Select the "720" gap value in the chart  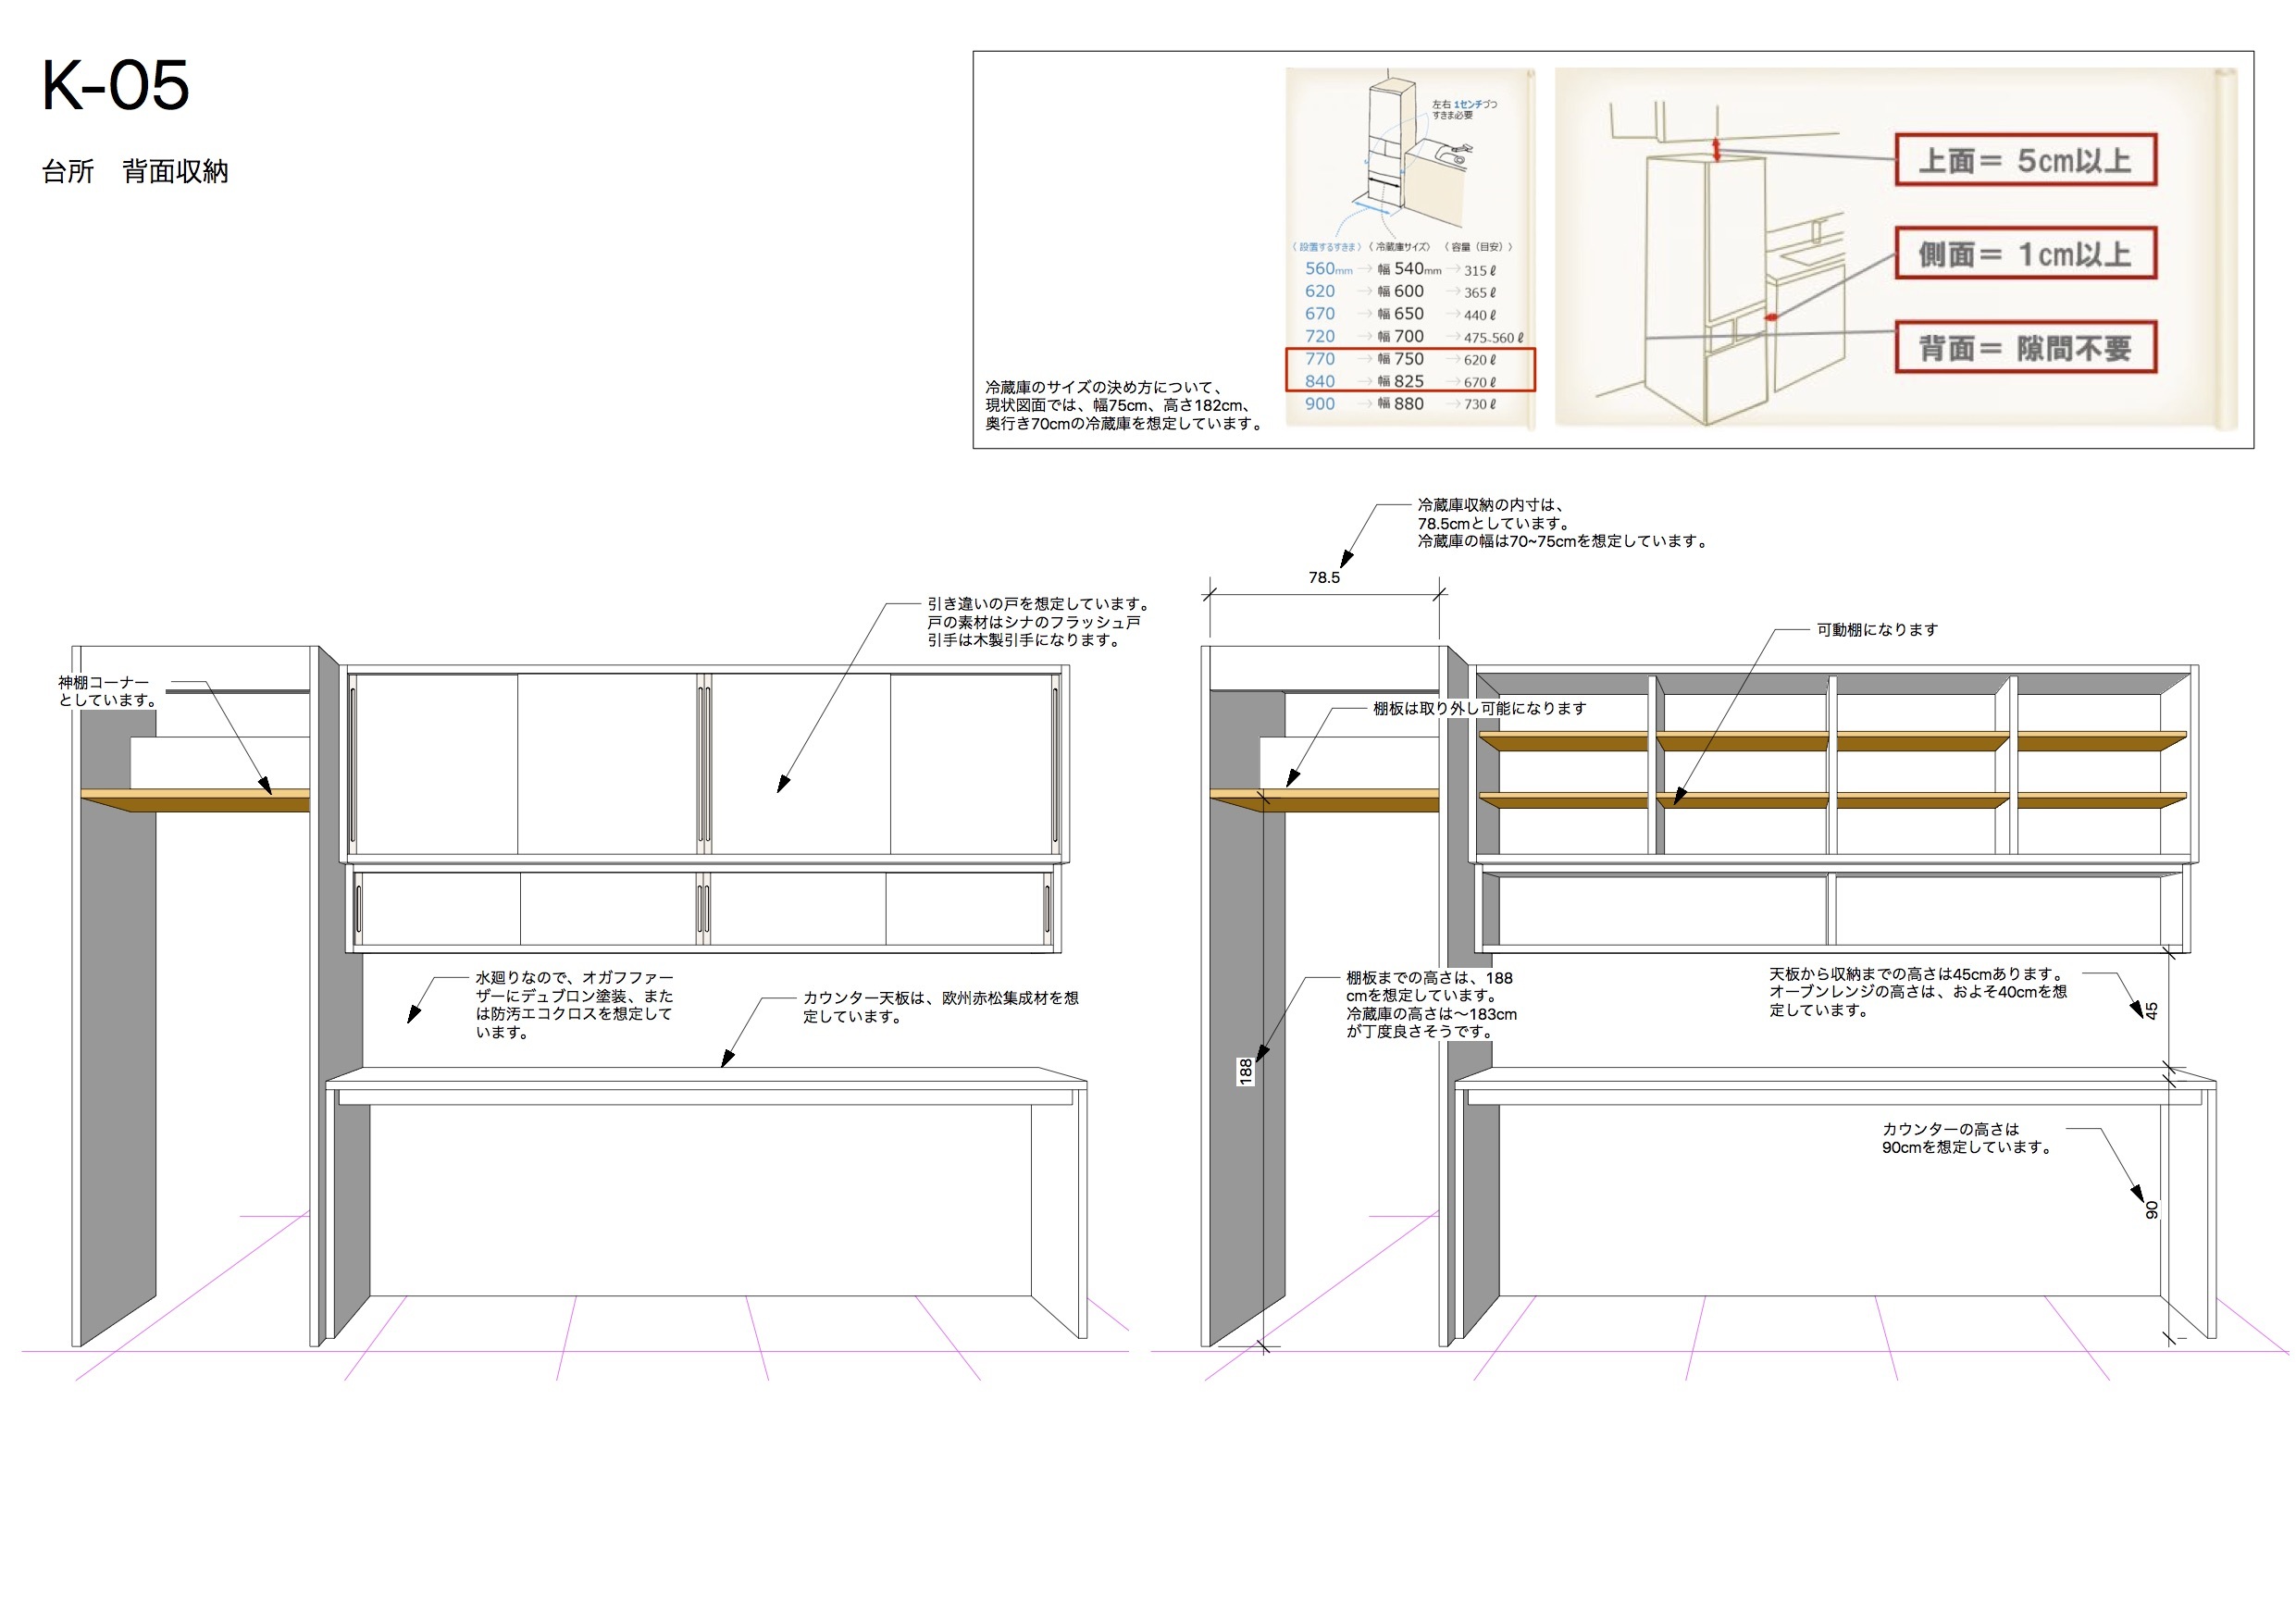point(1320,337)
